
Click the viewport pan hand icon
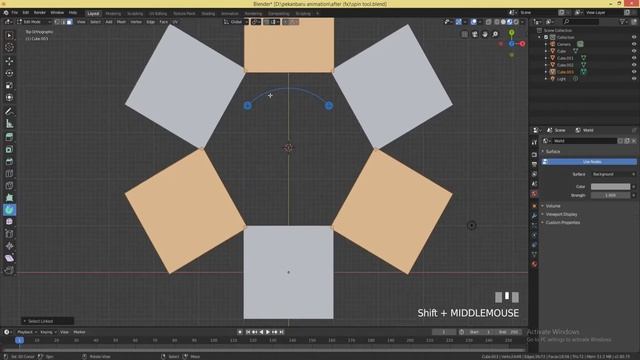click(x=484, y=34)
